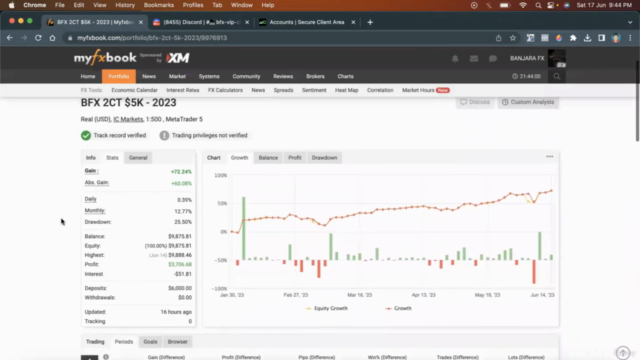Click the browser forward arrow
Screen dimensions: 640x360
point(24,38)
